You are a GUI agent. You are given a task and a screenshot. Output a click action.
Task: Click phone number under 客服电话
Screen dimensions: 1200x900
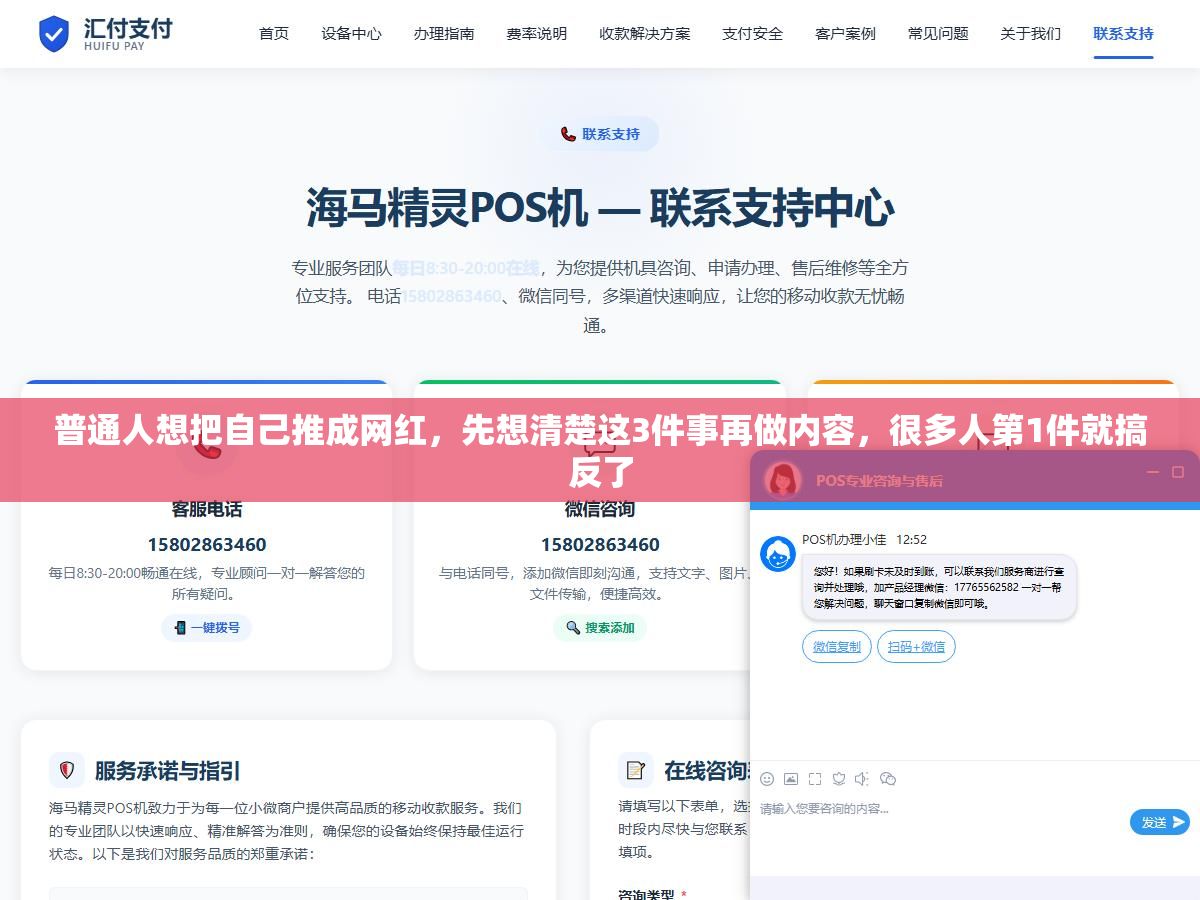pyautogui.click(x=207, y=545)
